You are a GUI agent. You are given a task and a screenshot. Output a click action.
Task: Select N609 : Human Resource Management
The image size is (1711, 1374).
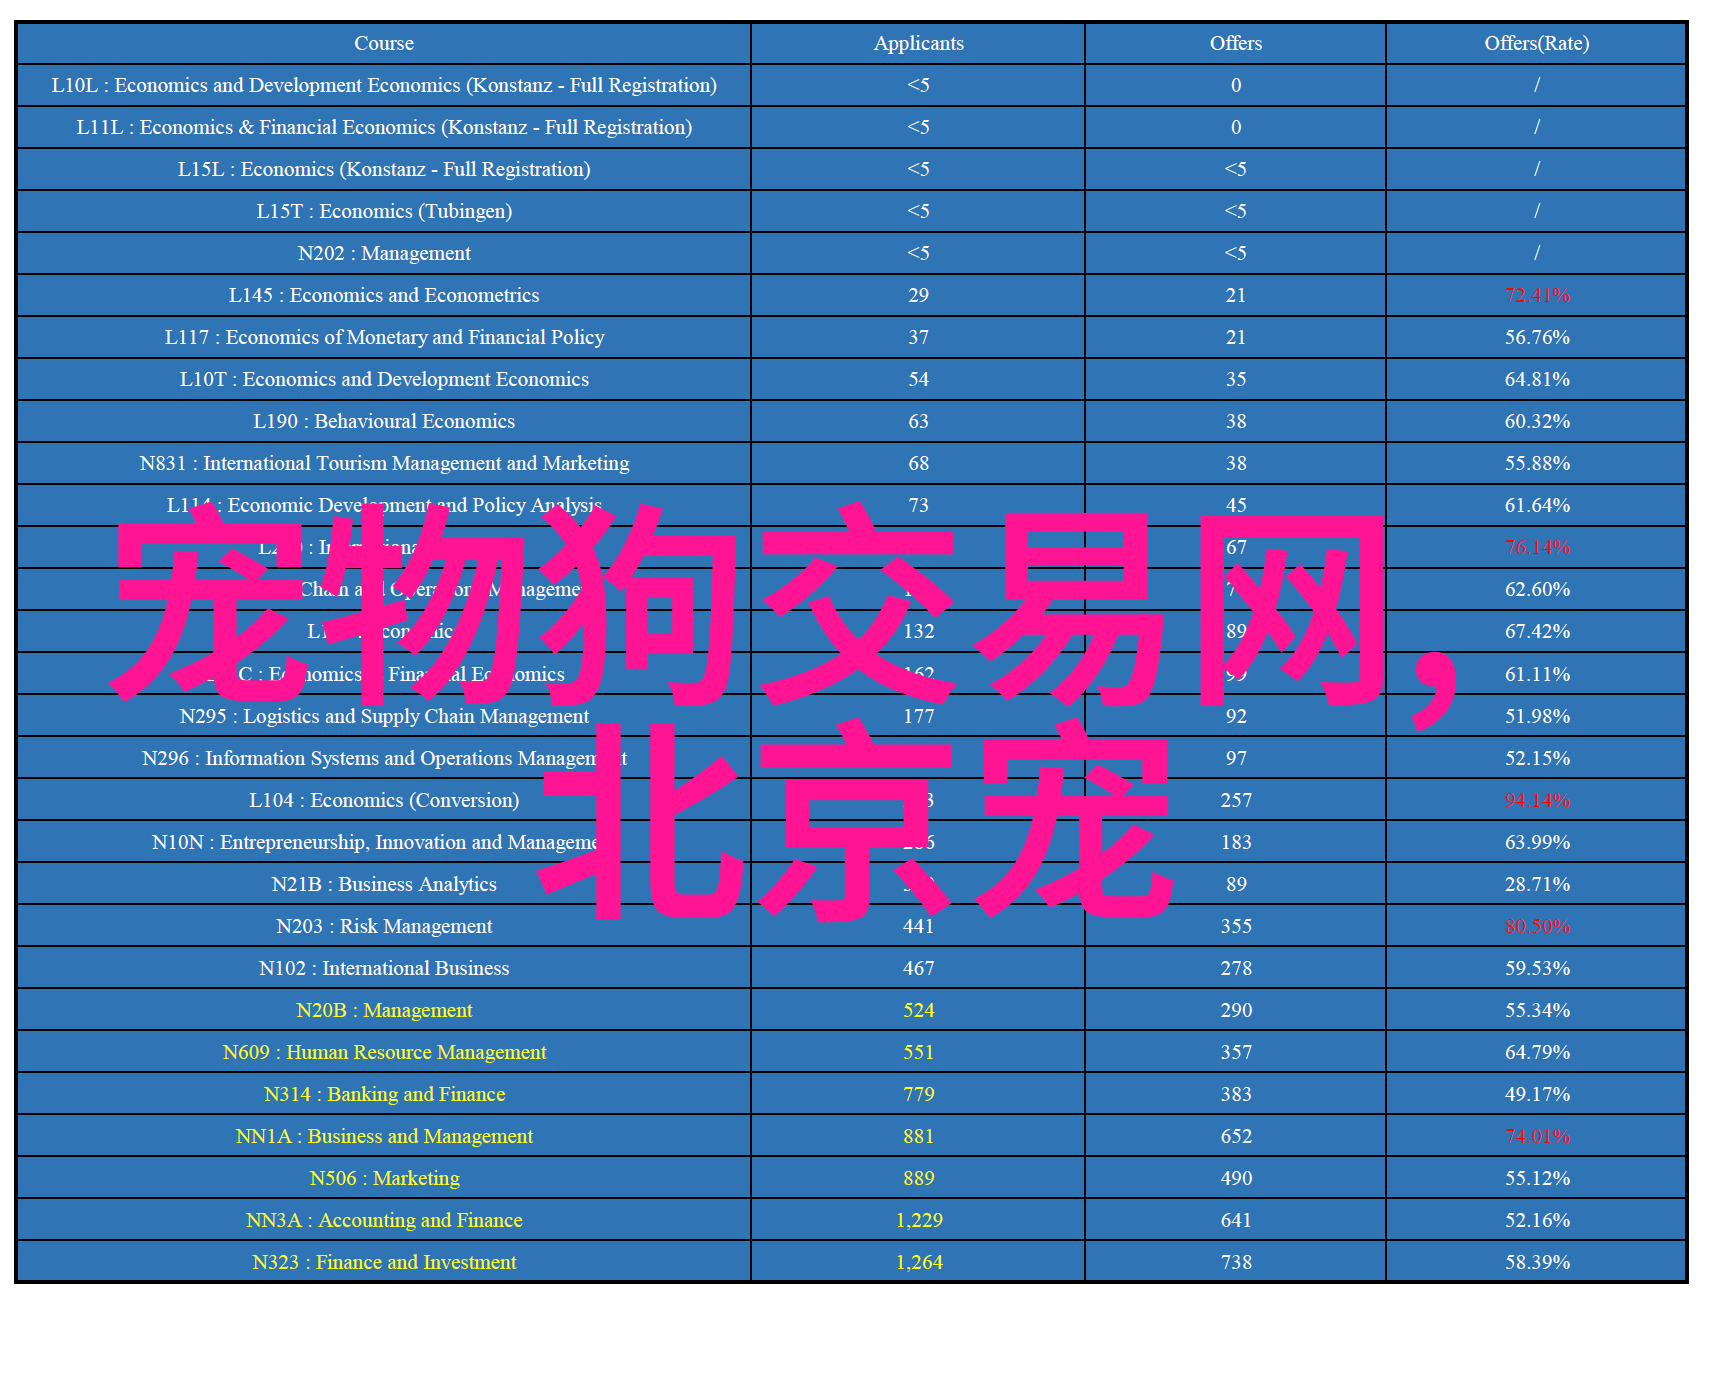(384, 1052)
